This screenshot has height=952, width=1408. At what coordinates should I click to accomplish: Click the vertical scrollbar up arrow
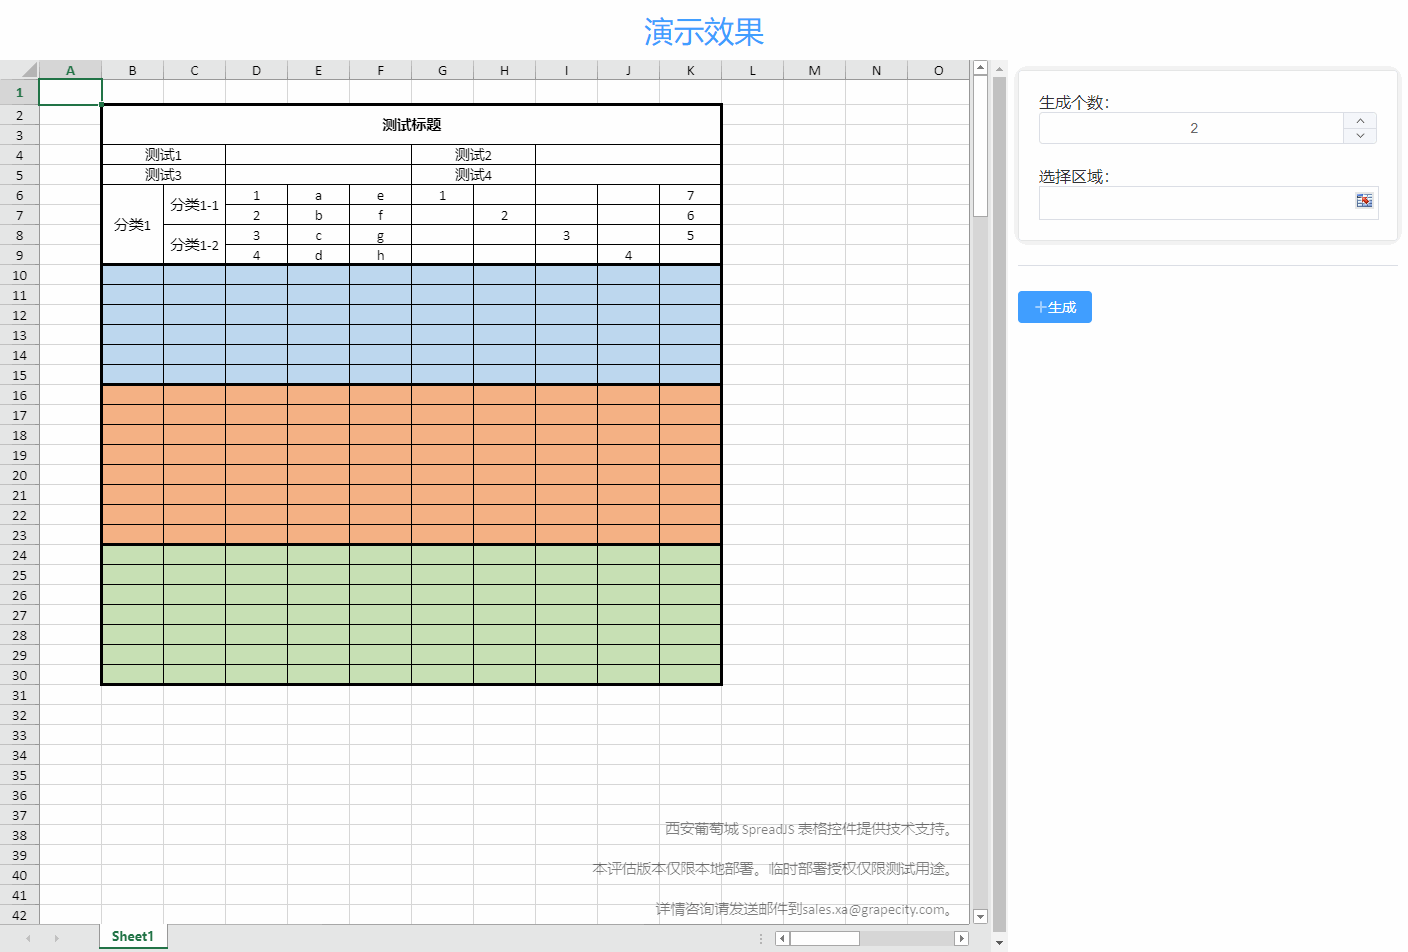pyautogui.click(x=980, y=68)
